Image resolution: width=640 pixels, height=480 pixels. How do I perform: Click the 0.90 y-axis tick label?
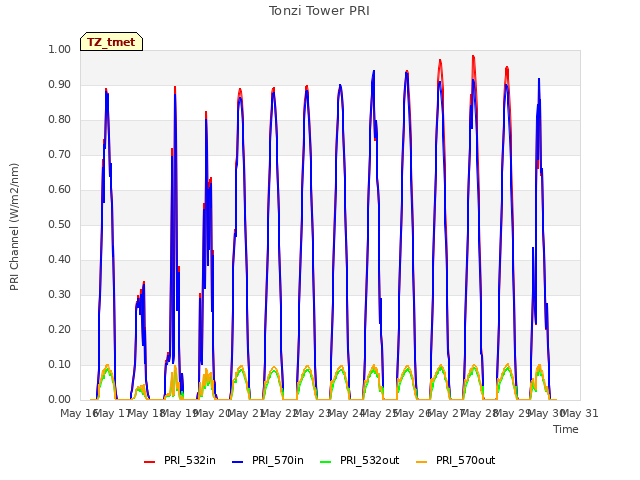[60, 84]
